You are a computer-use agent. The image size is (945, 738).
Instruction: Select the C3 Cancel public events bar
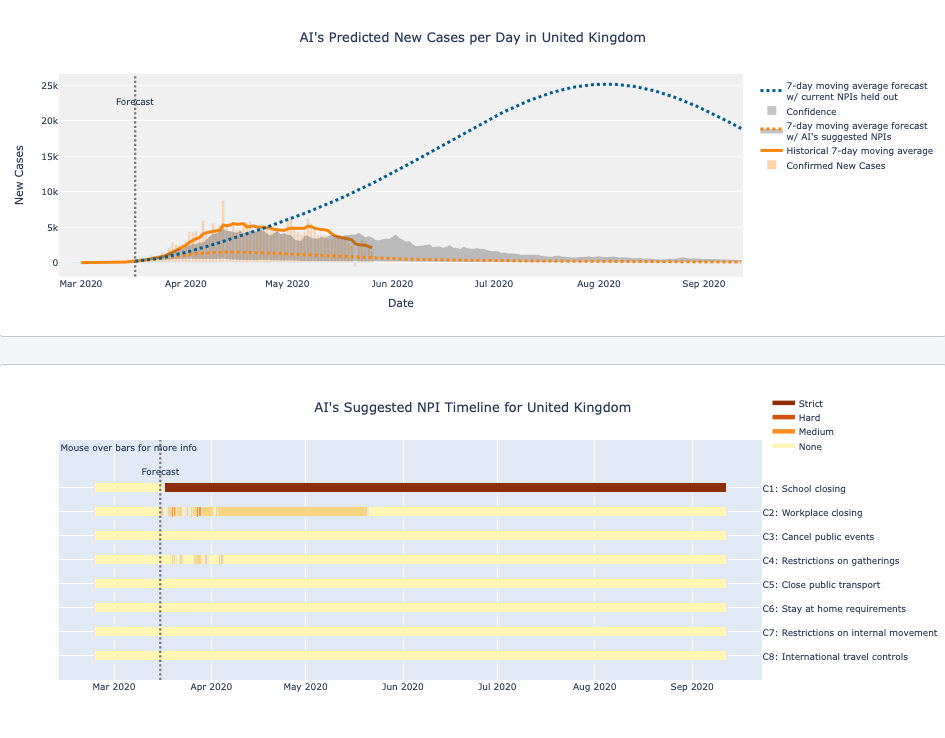point(410,536)
